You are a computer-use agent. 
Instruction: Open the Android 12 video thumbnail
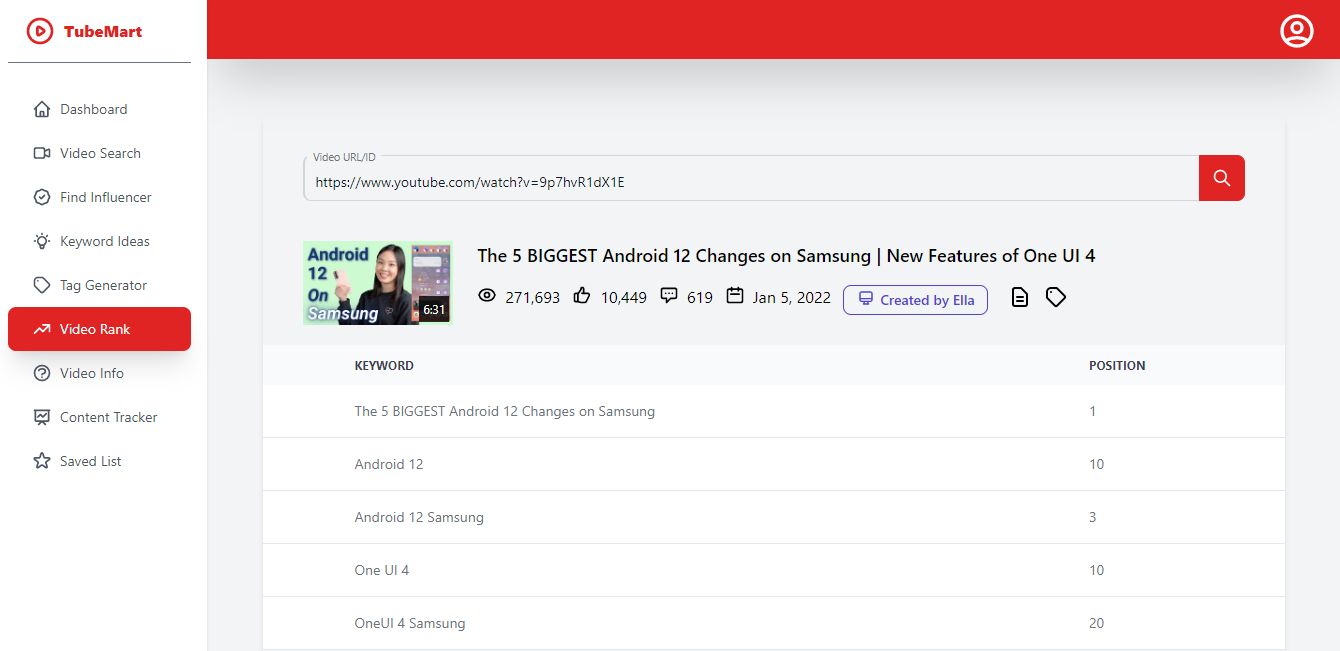coord(377,283)
